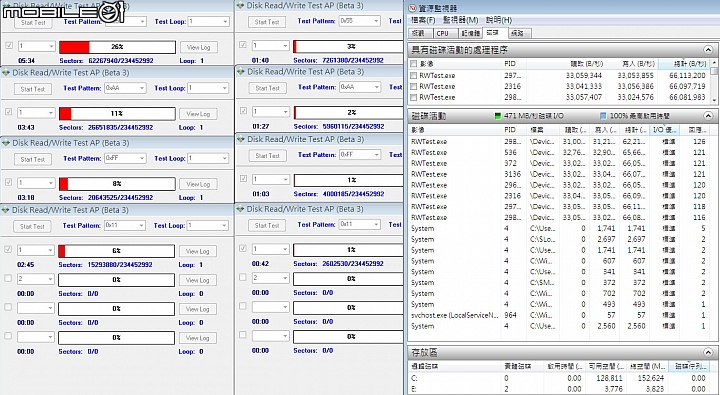Click Start Test in the 0x11 00:42 window
720x395 pixels.
pyautogui.click(x=267, y=226)
